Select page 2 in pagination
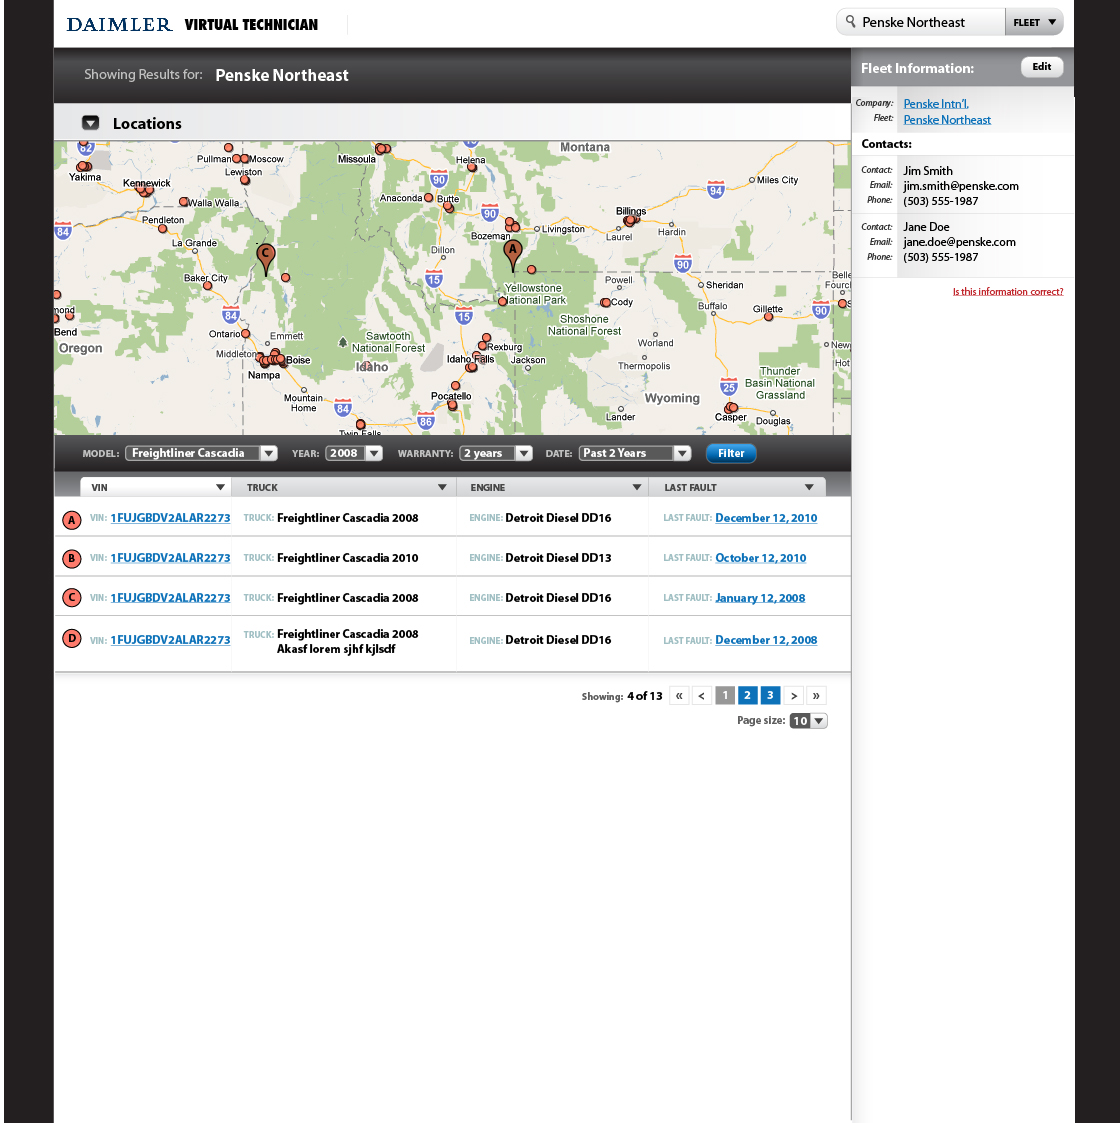Viewport: 1120px width, 1123px height. 748,695
